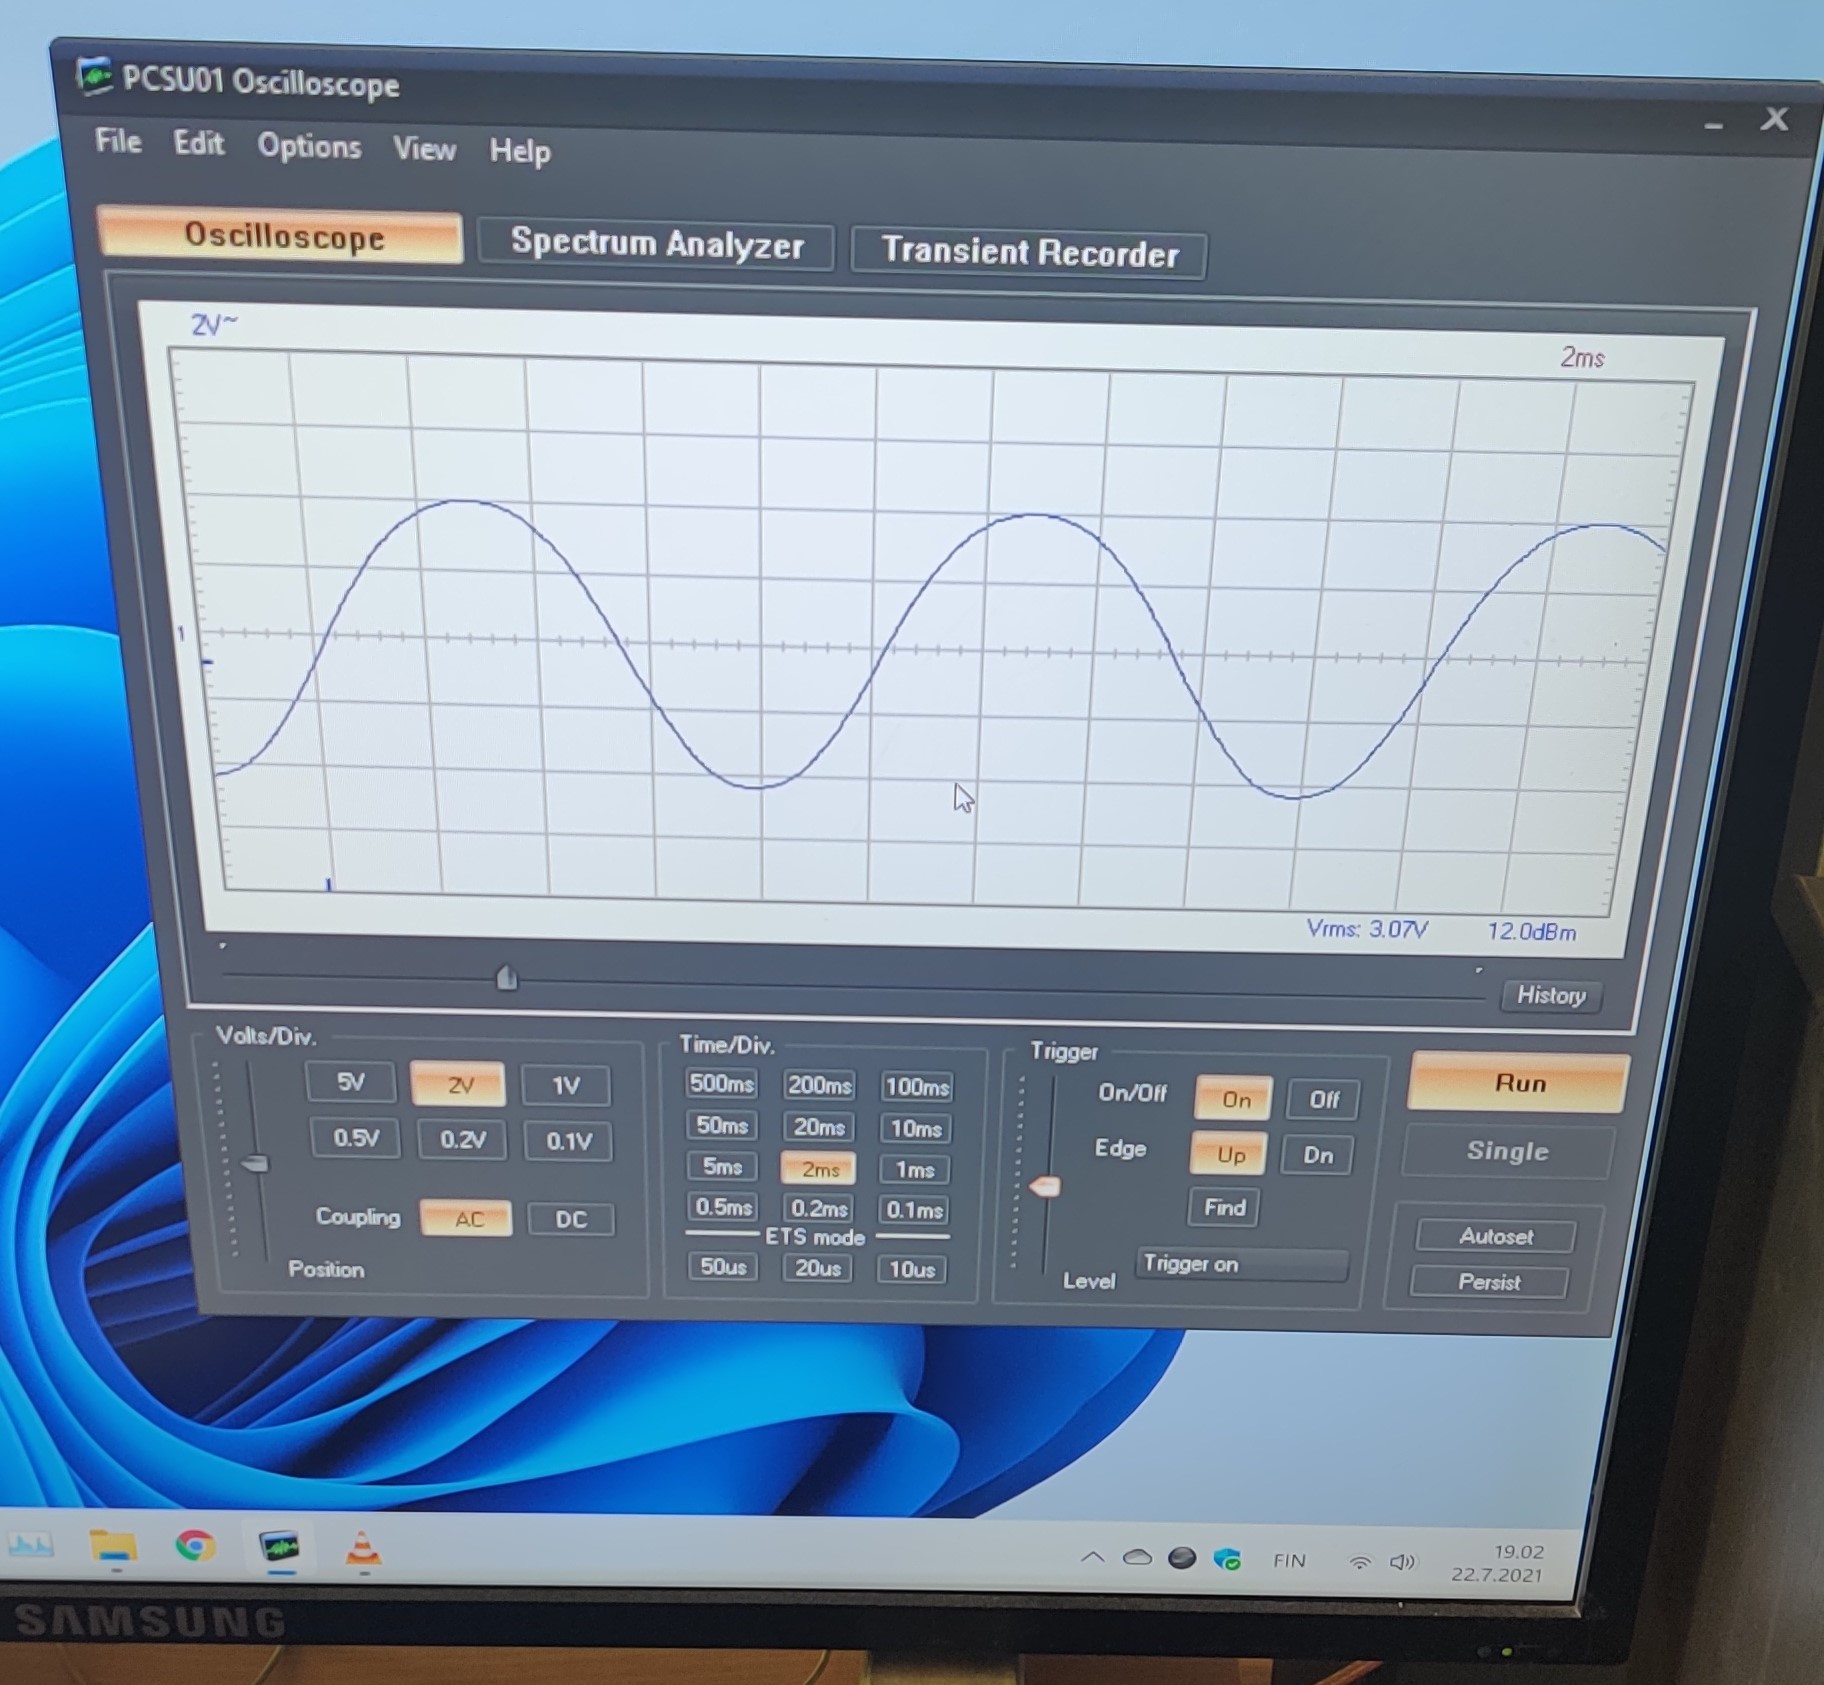Select 100ms time per division
1824x1685 pixels.
pyautogui.click(x=916, y=1087)
